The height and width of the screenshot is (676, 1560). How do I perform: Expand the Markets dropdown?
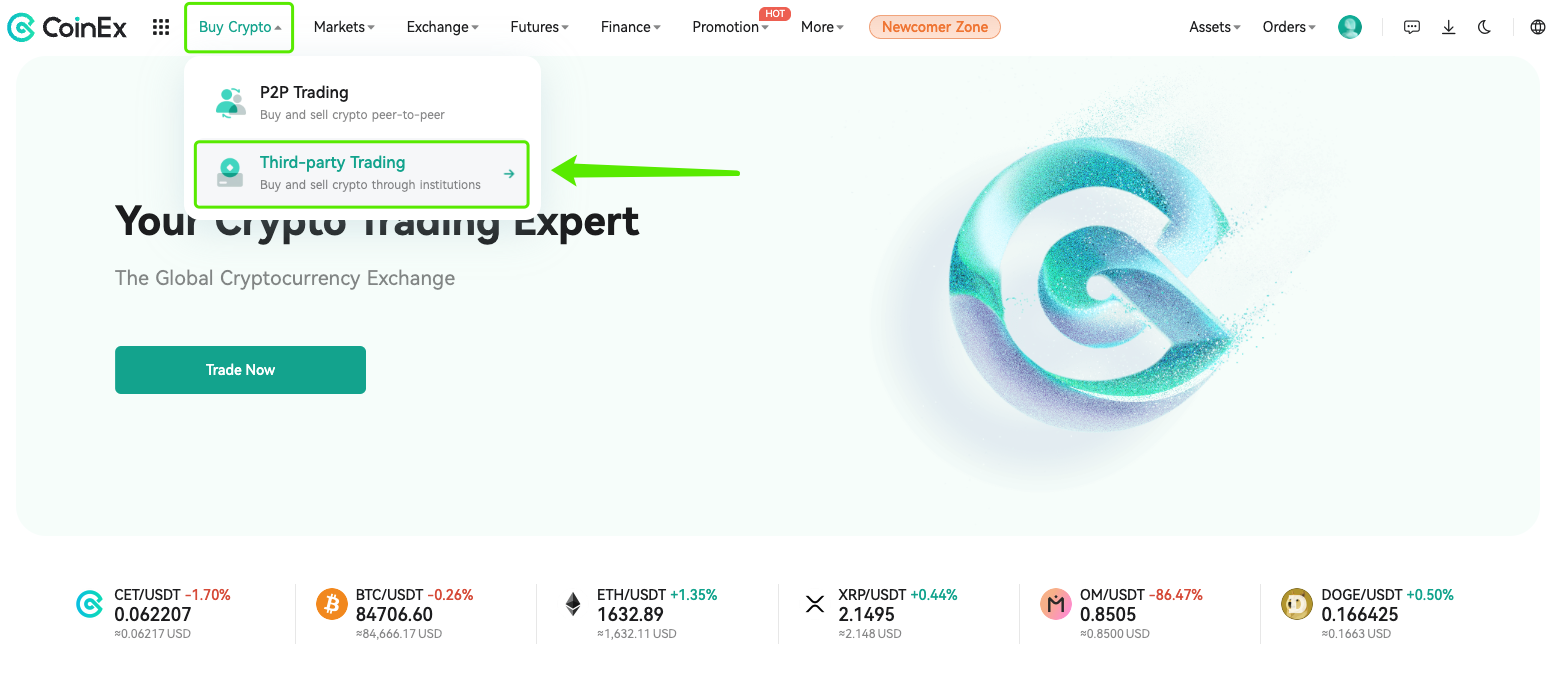[344, 27]
